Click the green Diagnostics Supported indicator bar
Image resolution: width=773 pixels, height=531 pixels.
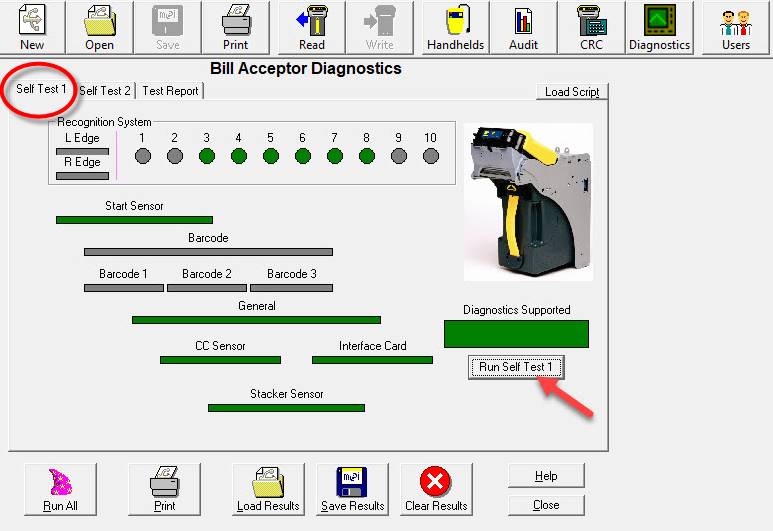click(x=516, y=334)
